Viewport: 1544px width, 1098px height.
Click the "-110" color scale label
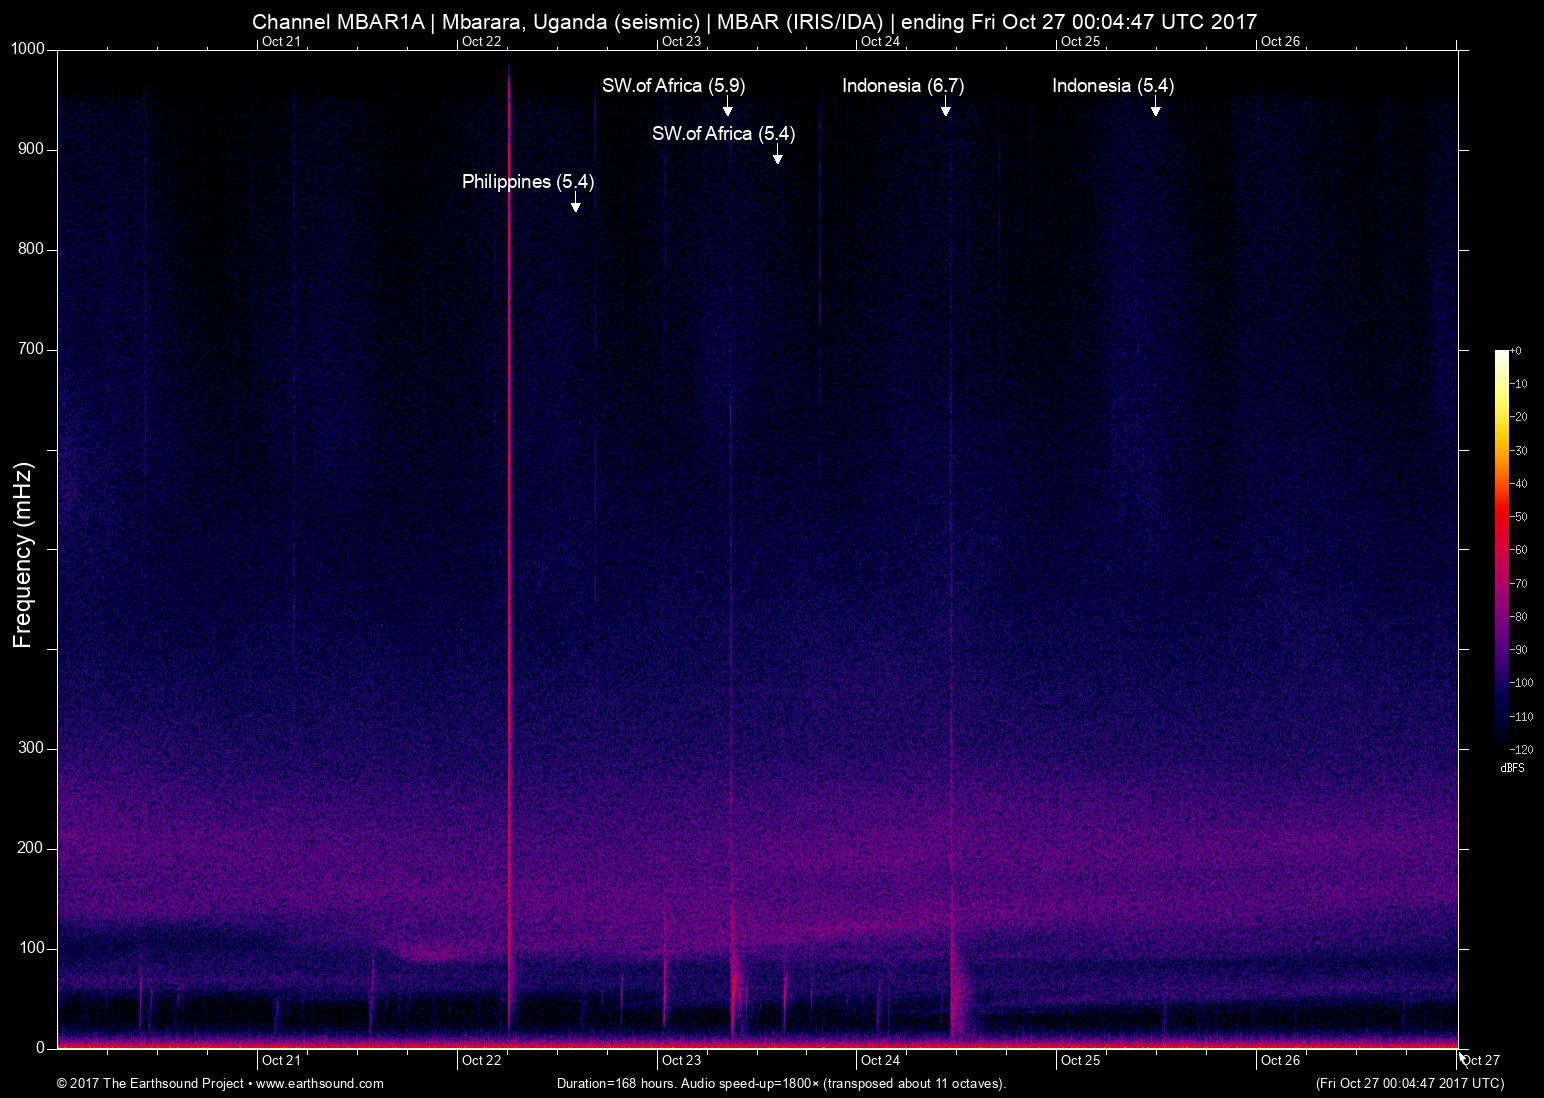click(1521, 716)
